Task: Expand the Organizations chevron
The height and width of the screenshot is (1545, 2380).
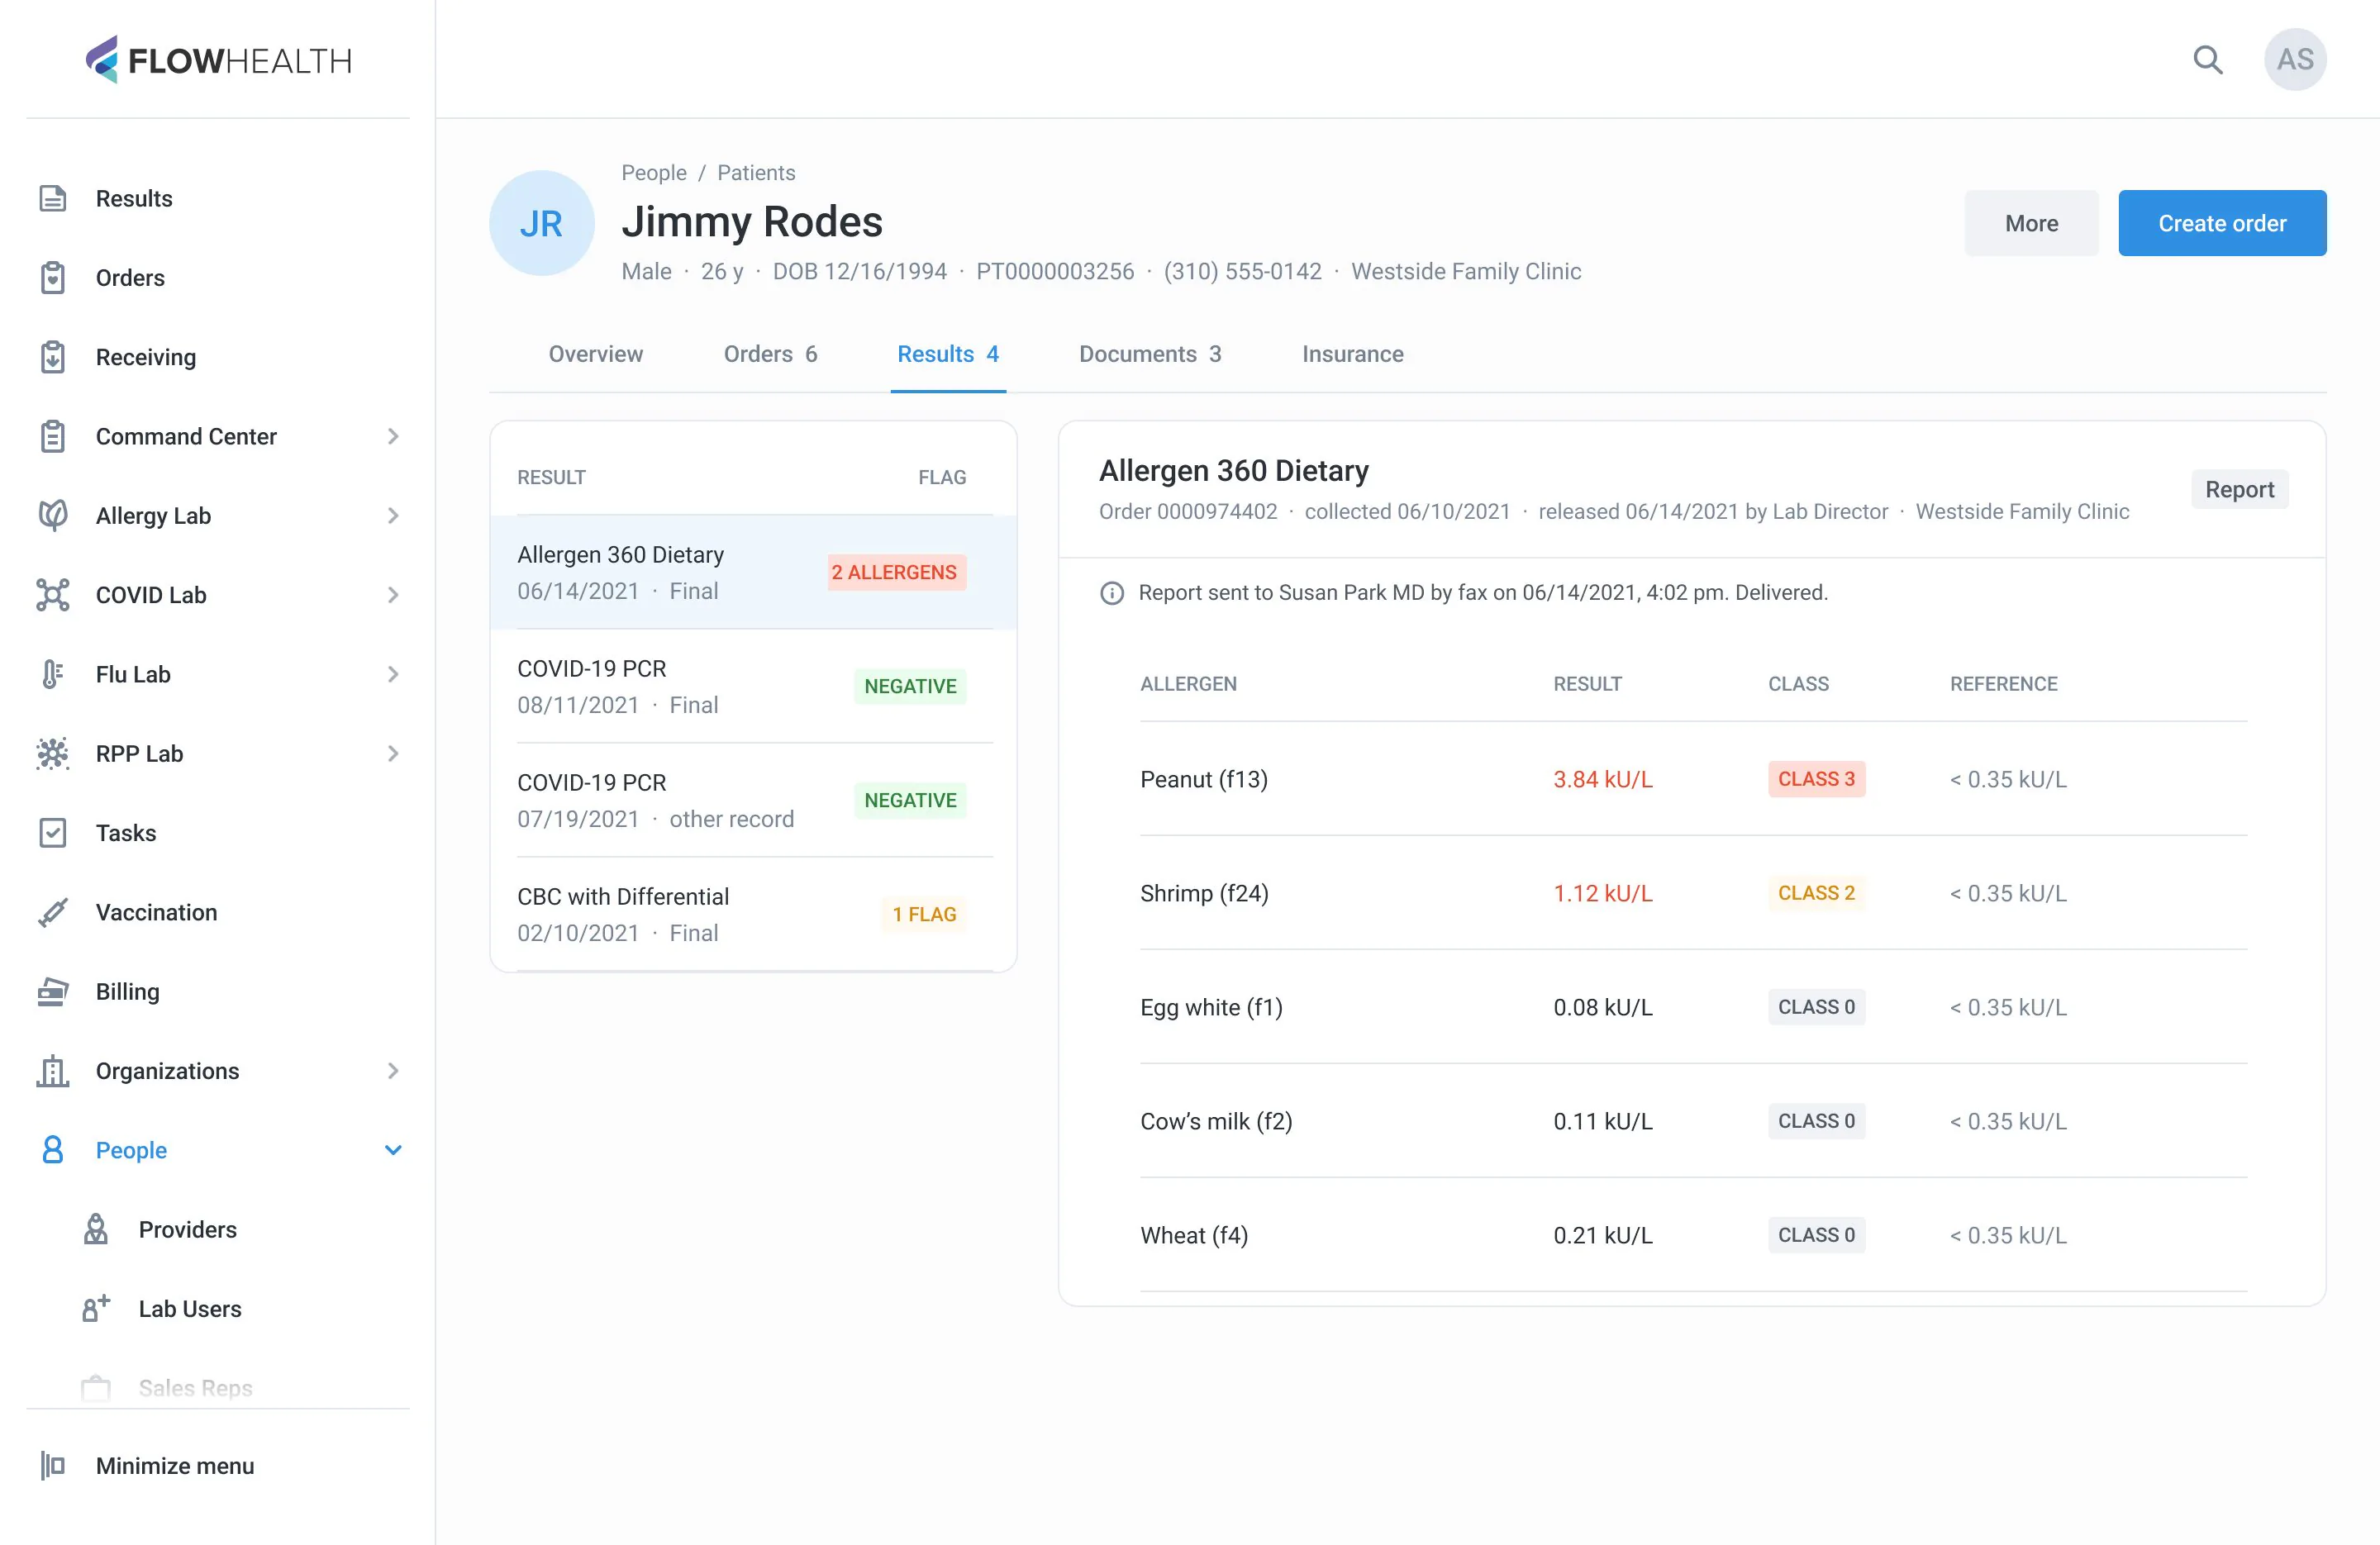Action: pos(393,1071)
